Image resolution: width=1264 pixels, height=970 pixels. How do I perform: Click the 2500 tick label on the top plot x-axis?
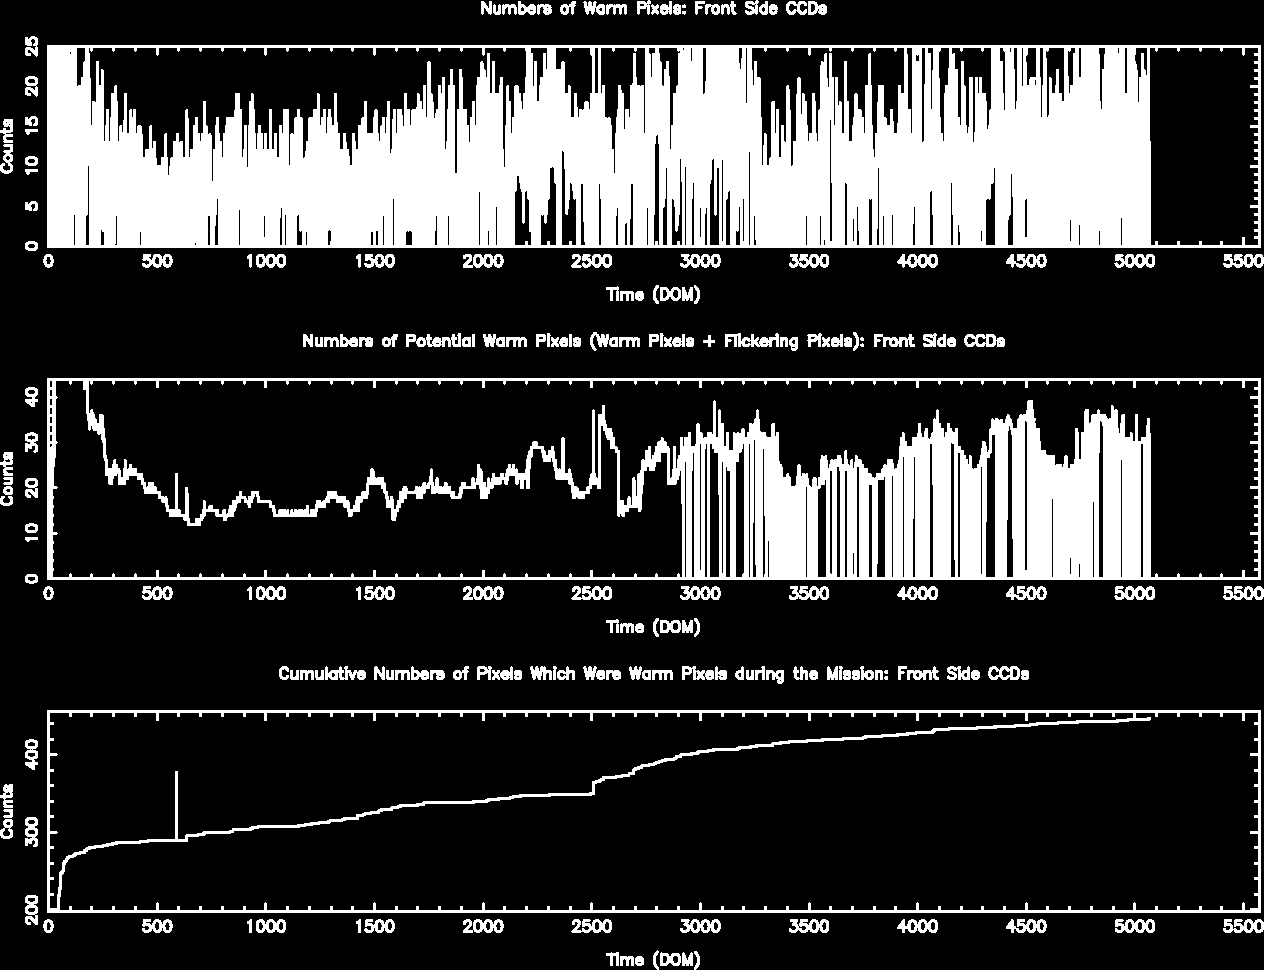tap(591, 262)
